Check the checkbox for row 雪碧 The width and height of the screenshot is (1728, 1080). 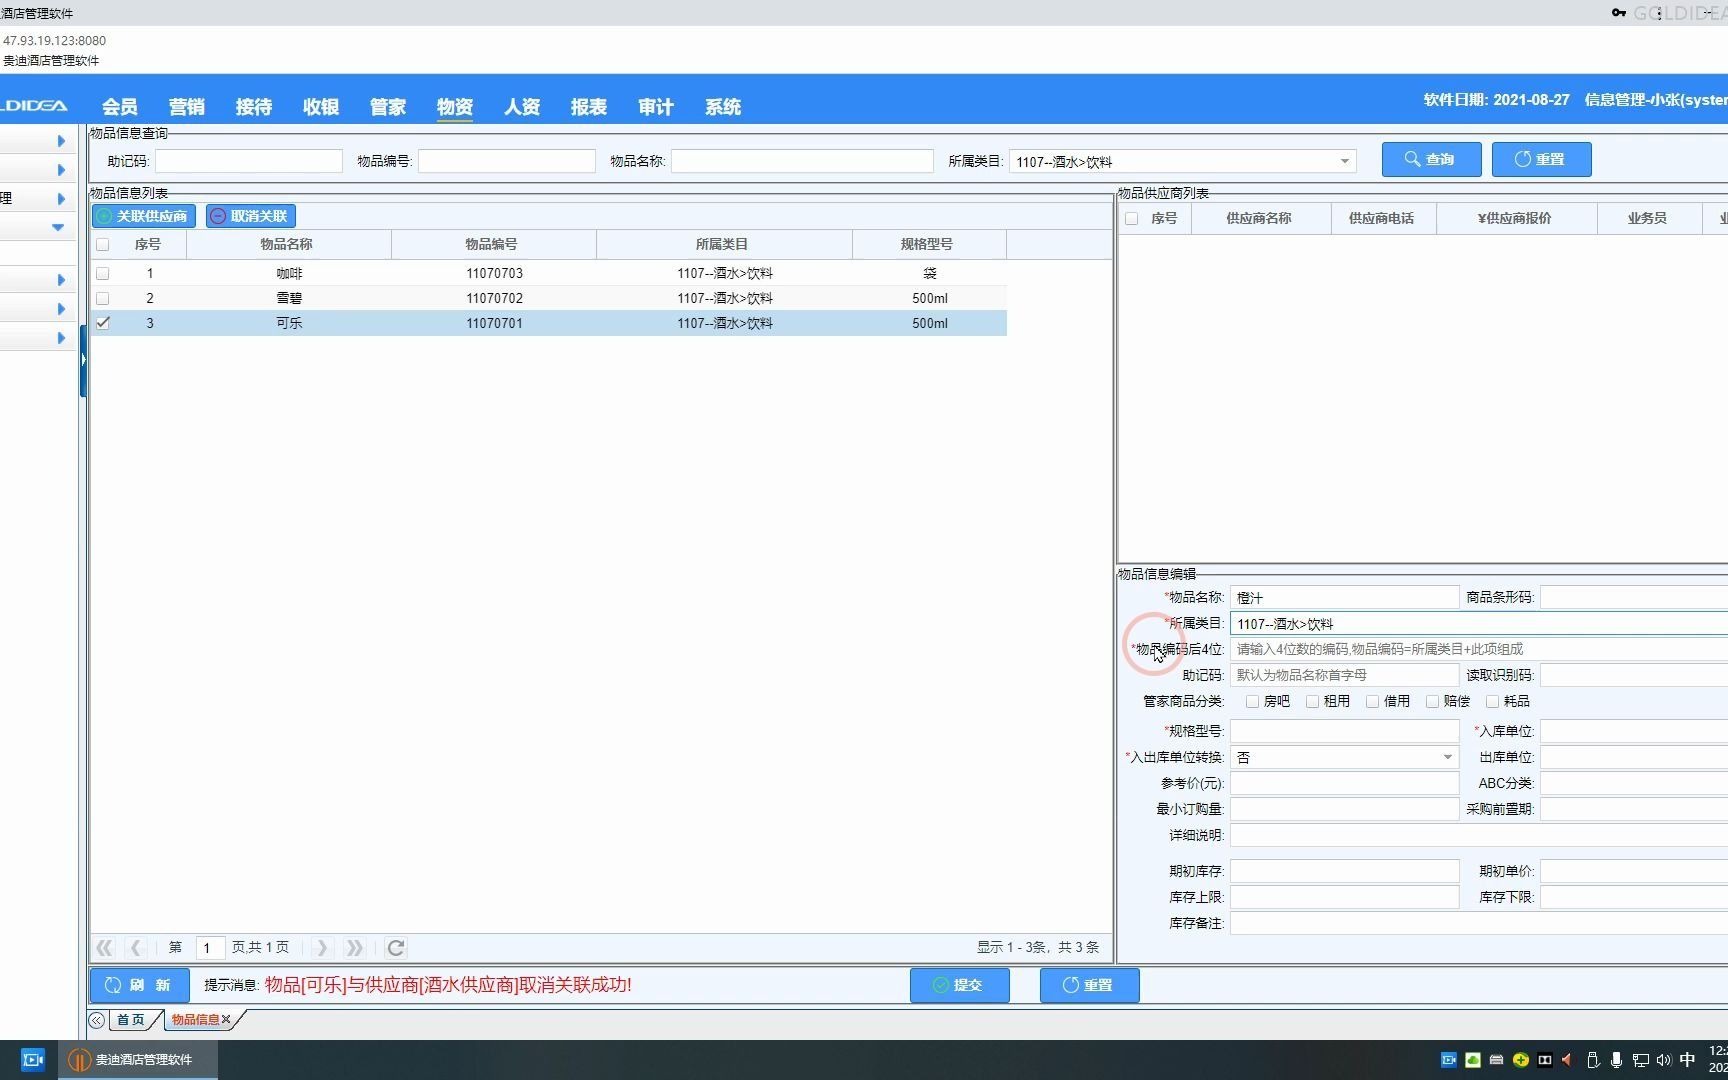pyautogui.click(x=102, y=298)
